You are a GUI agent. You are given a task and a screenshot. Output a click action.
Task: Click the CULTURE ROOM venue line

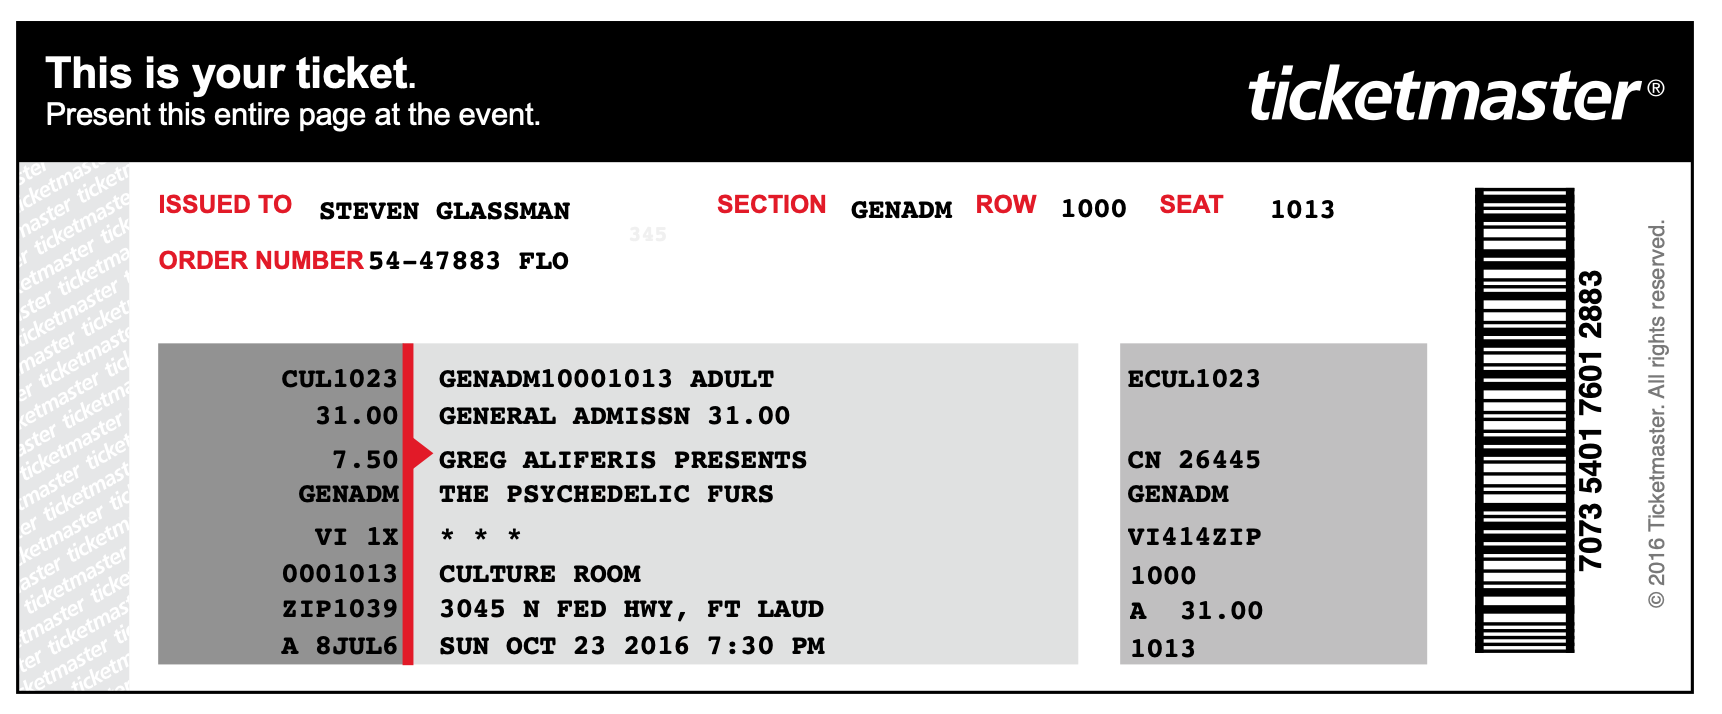(540, 574)
